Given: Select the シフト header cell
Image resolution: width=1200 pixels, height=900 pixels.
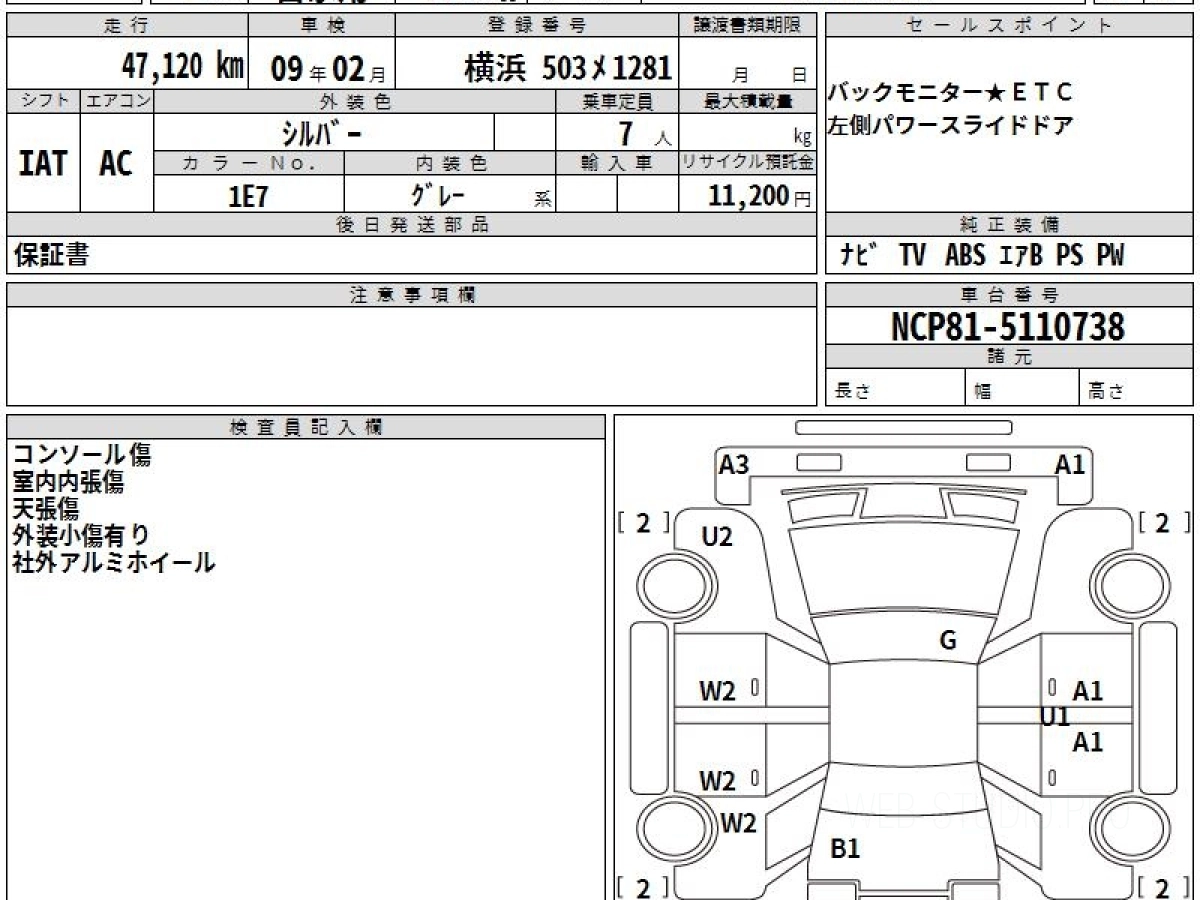Looking at the screenshot, I should [43, 101].
